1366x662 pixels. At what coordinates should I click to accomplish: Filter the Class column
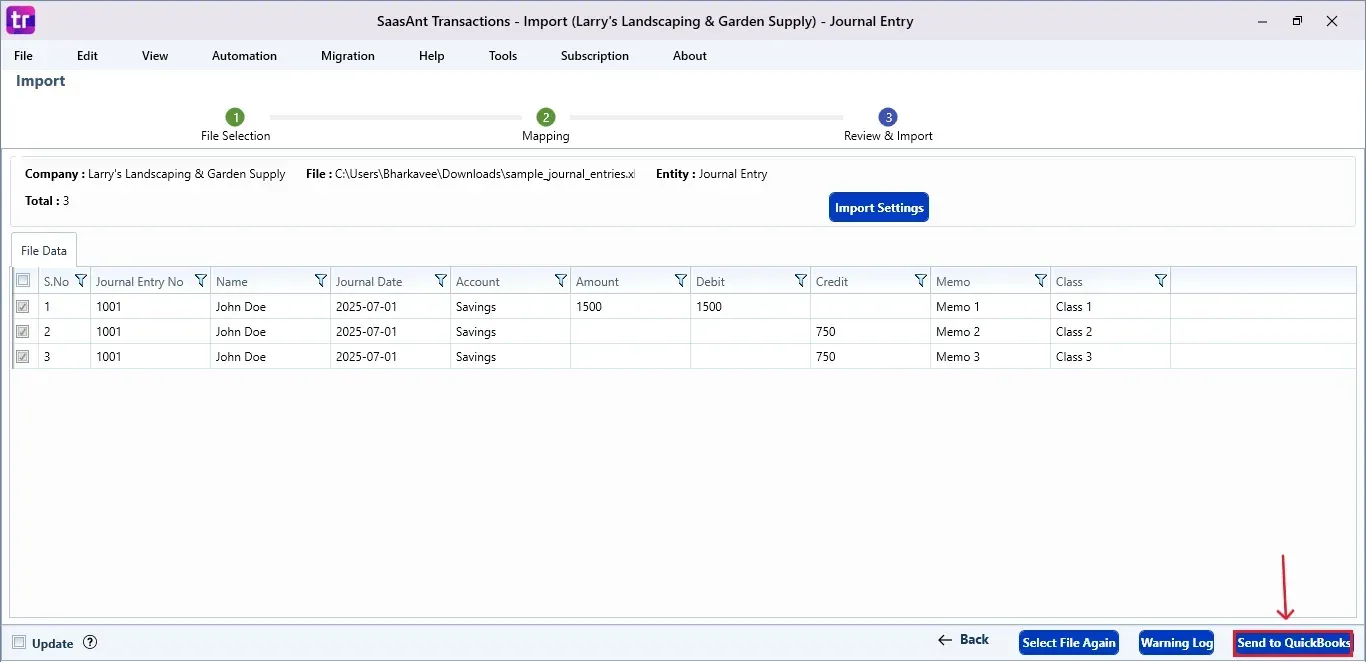pos(1161,281)
